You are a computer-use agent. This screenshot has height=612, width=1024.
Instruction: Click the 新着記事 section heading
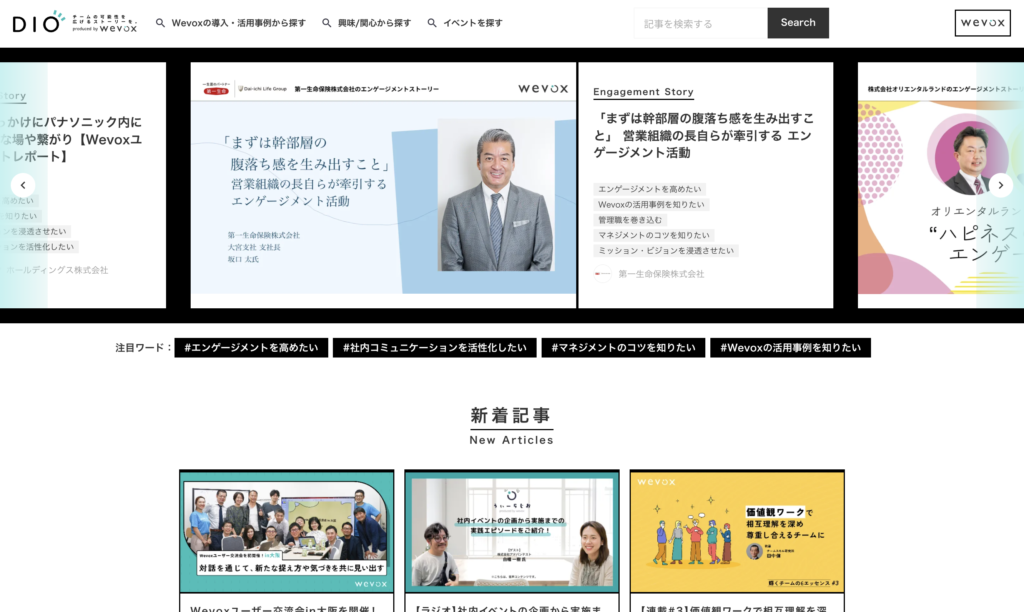tap(511, 415)
